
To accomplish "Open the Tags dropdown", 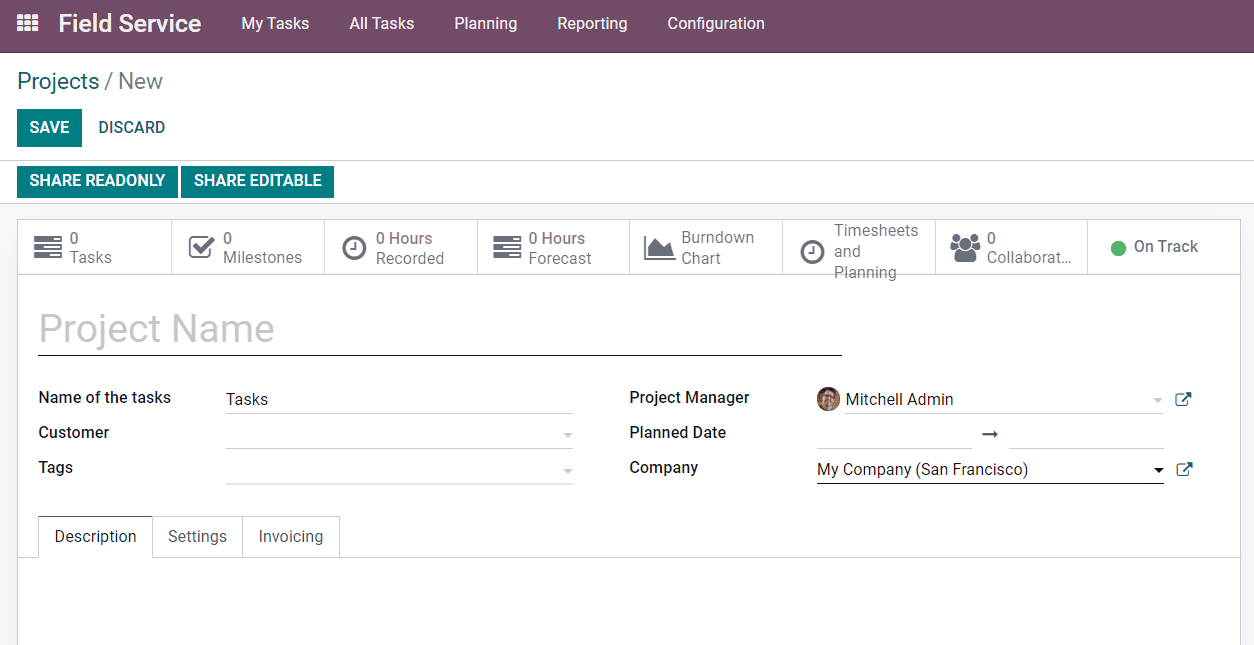I will pos(567,469).
